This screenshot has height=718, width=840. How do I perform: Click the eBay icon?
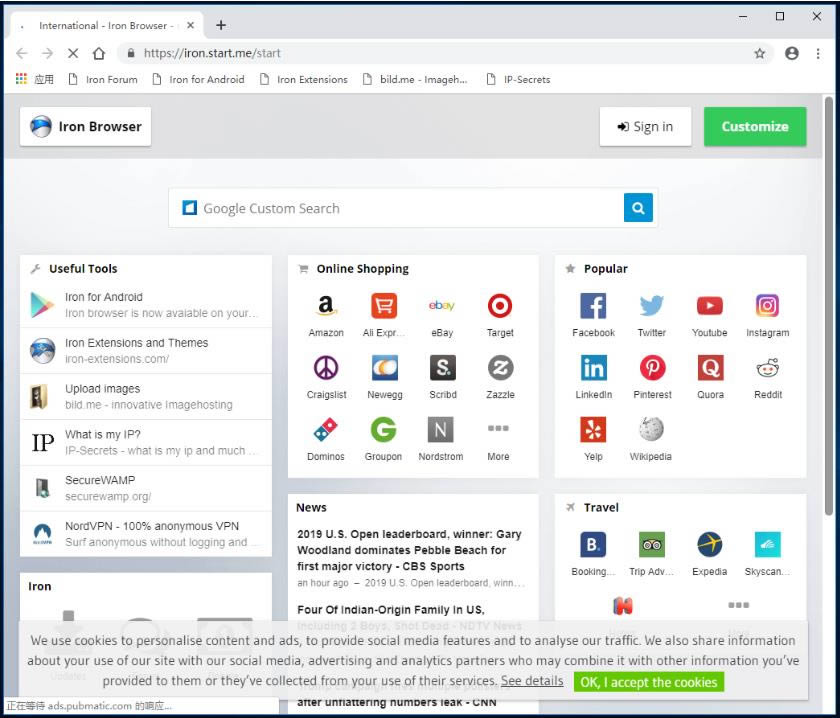point(441,306)
